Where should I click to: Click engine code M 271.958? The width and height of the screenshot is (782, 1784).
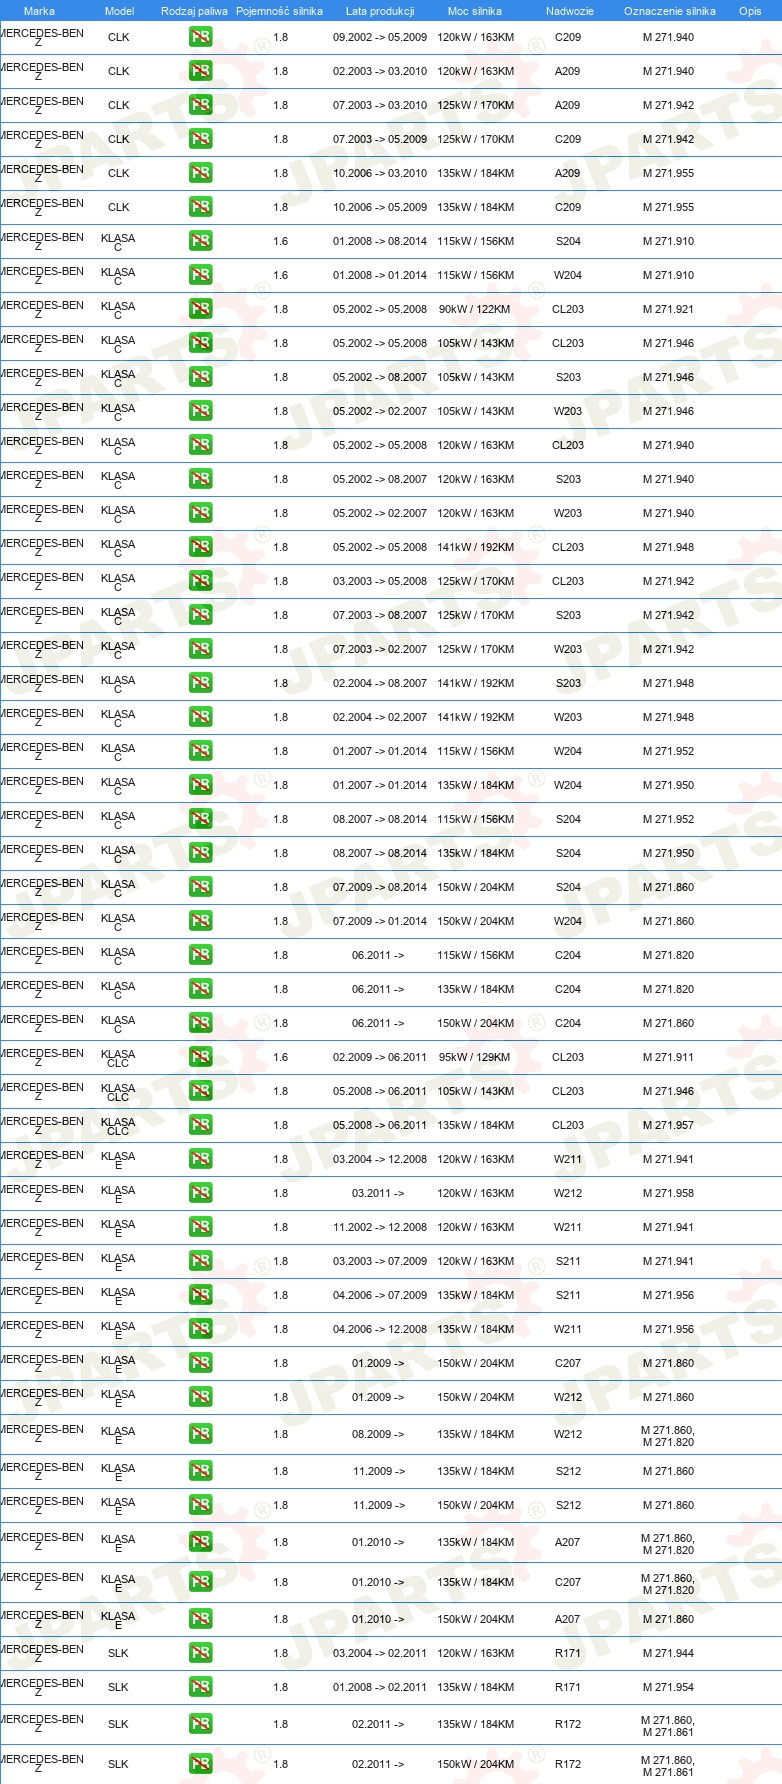click(668, 1194)
